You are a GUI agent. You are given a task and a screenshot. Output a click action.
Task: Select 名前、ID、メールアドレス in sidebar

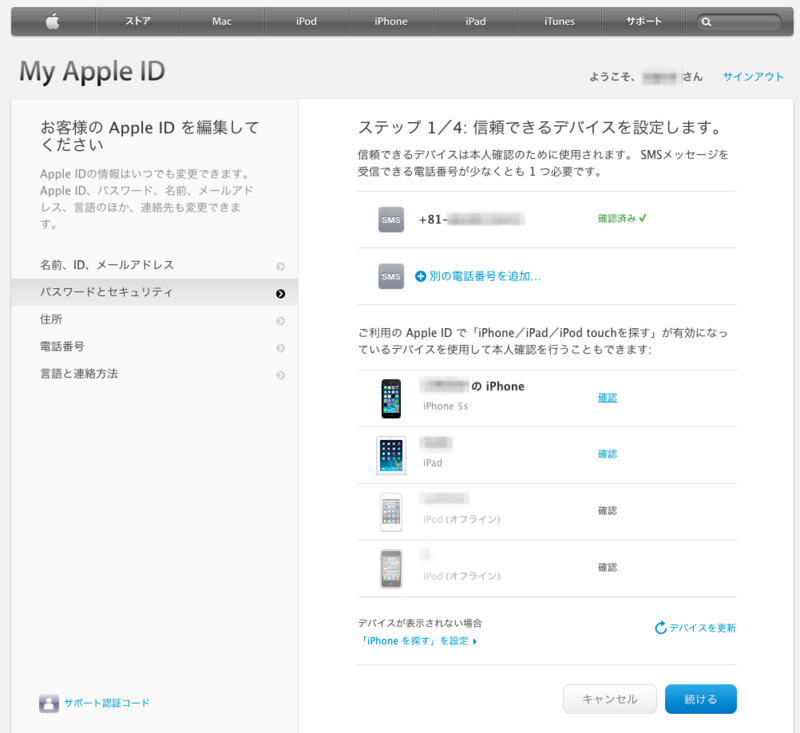[155, 265]
